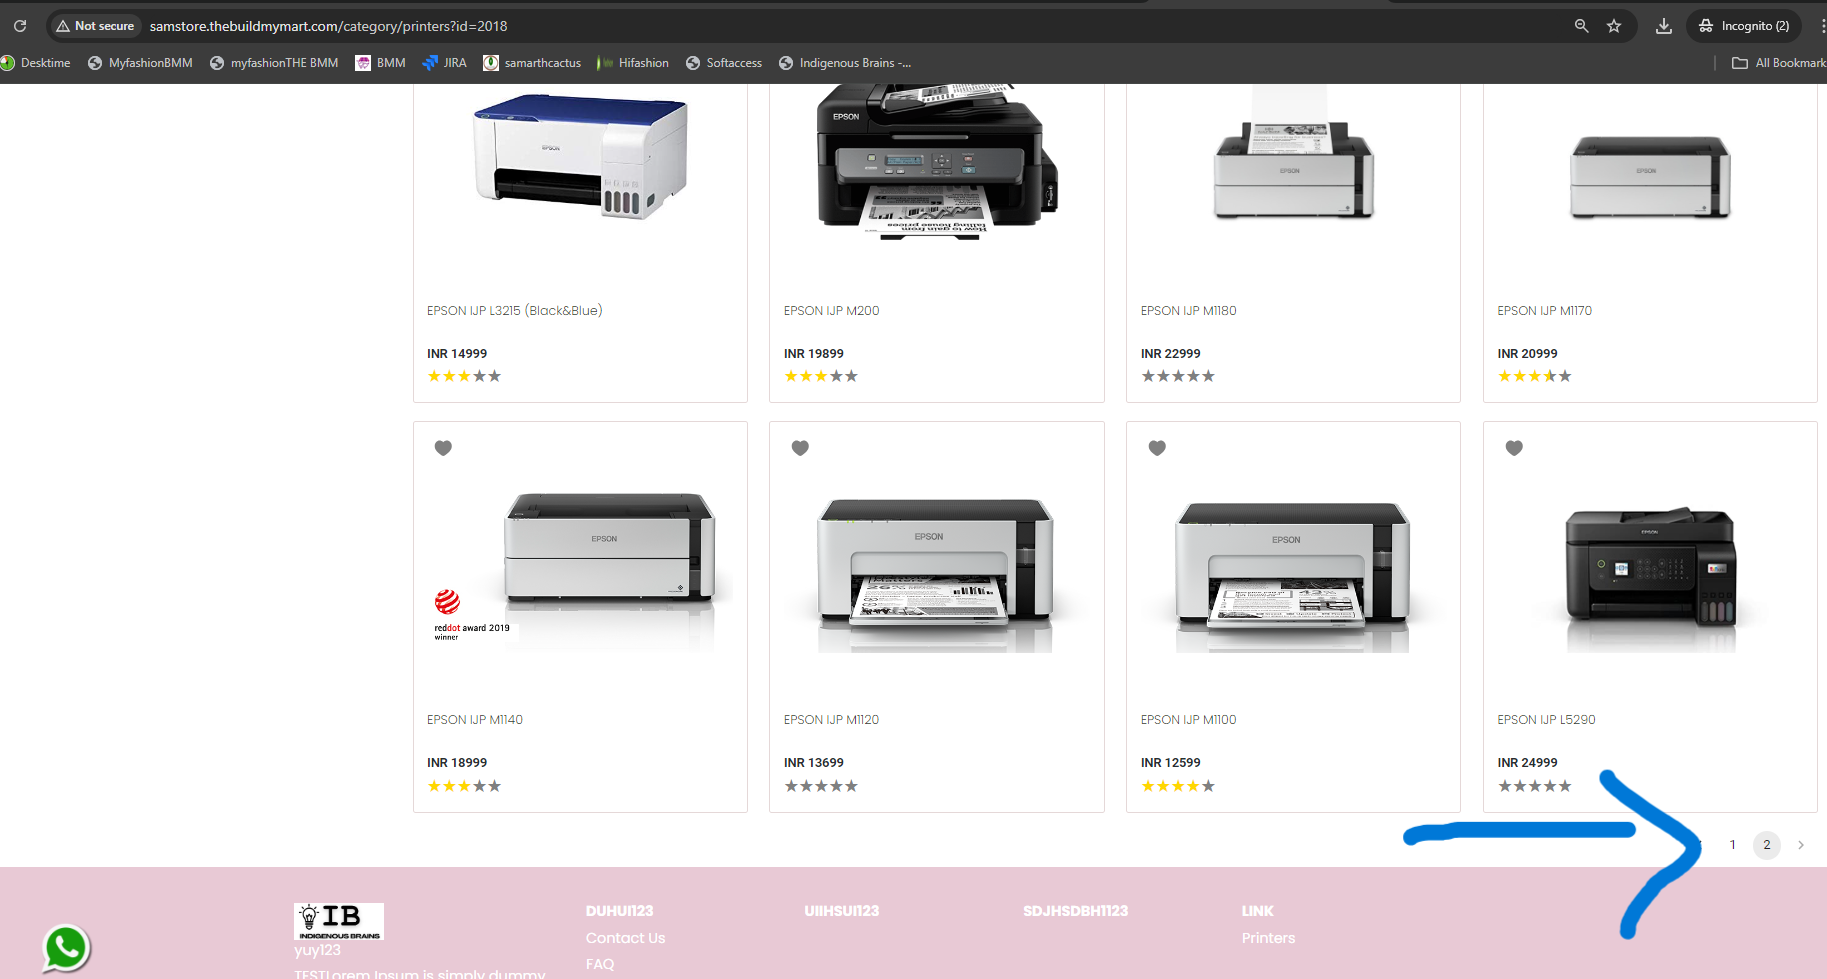
Task: Click the INR 20999 price
Action: pyautogui.click(x=1528, y=354)
